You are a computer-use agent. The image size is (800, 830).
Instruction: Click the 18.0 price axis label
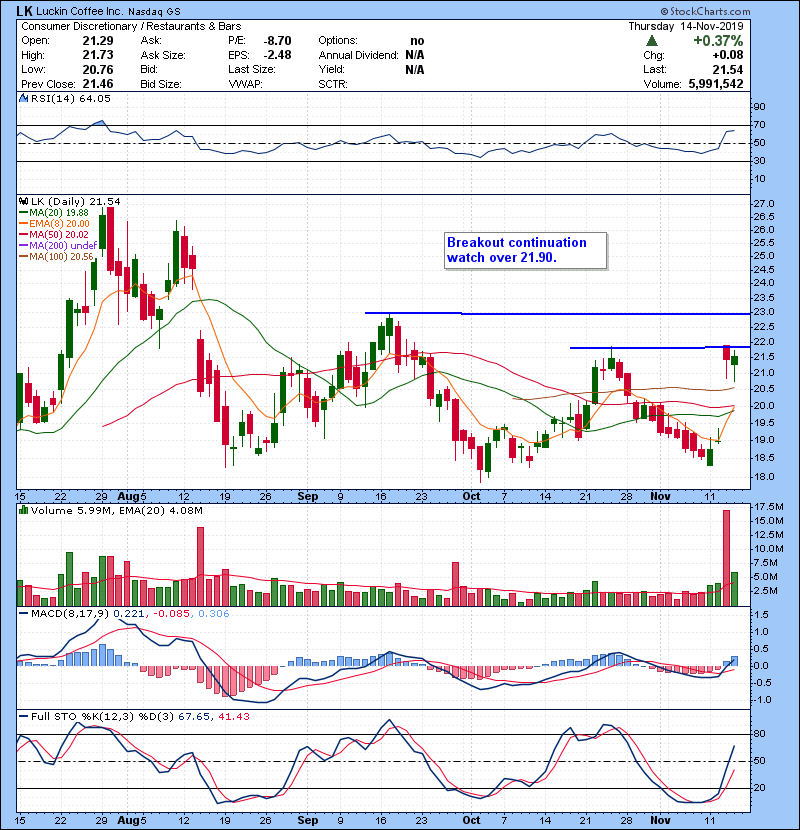pos(764,476)
